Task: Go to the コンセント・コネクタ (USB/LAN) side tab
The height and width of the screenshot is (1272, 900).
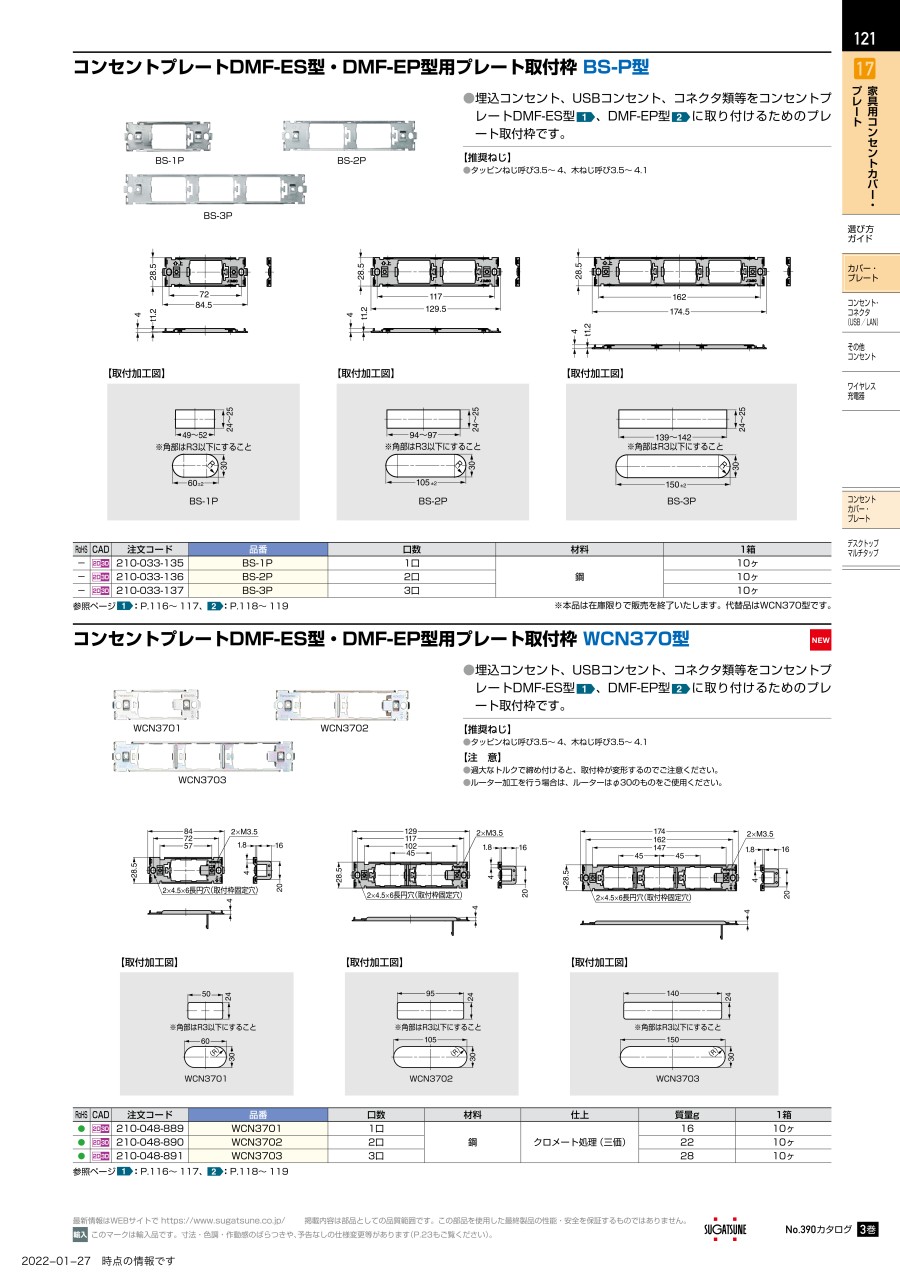Action: click(861, 313)
